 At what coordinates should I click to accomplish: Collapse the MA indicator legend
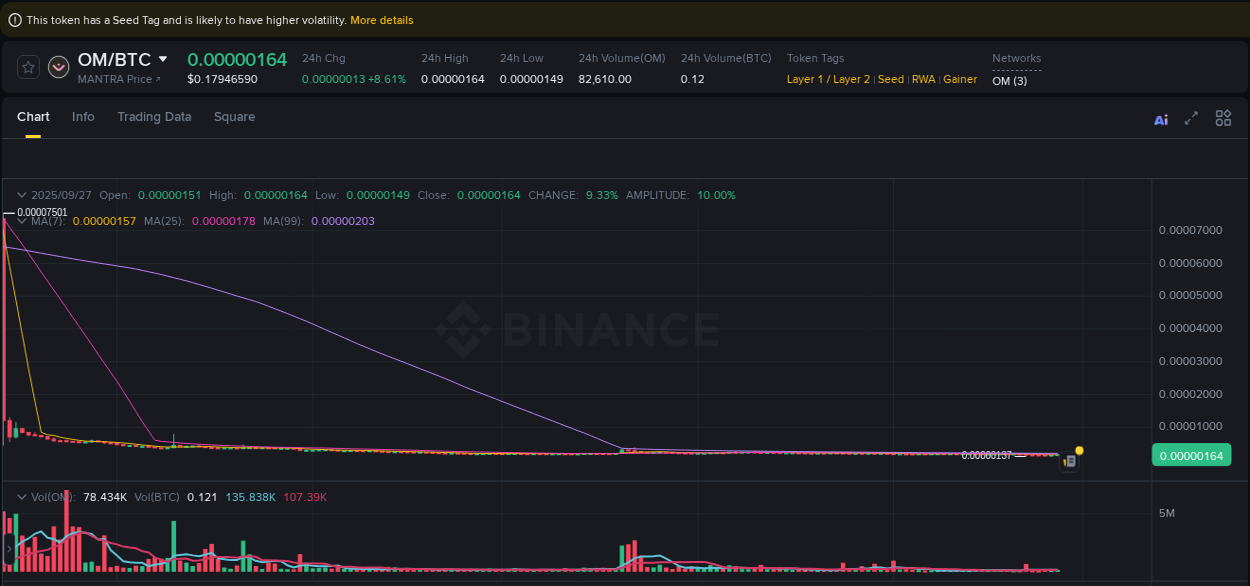pyautogui.click(x=20, y=220)
